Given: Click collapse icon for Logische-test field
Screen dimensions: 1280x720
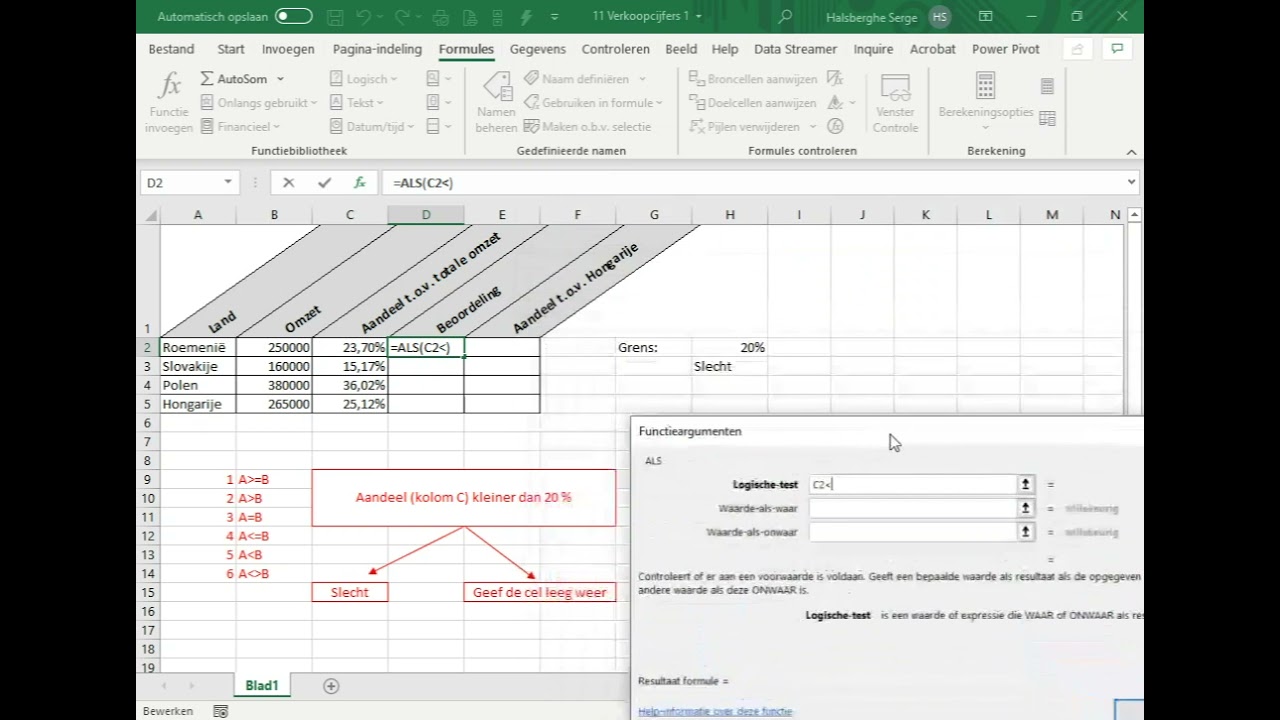Looking at the screenshot, I should point(1025,484).
